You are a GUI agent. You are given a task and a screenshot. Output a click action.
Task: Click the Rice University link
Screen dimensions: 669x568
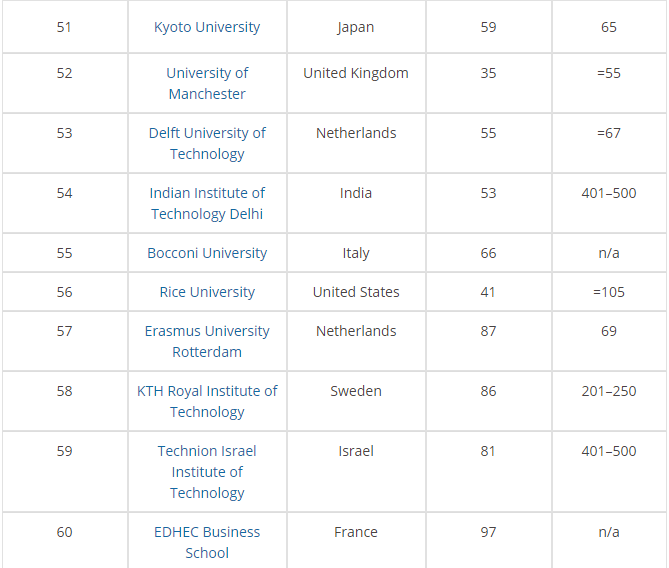click(207, 292)
